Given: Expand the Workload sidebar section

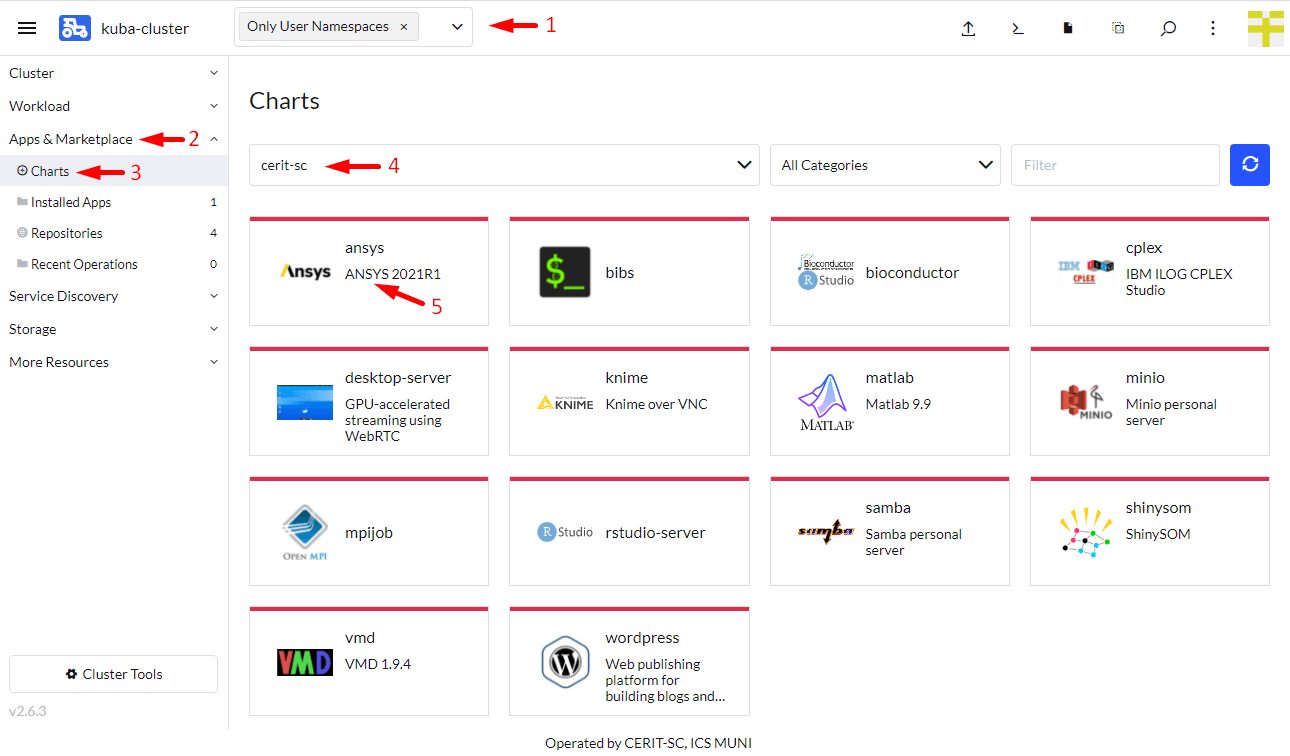Looking at the screenshot, I should point(113,106).
